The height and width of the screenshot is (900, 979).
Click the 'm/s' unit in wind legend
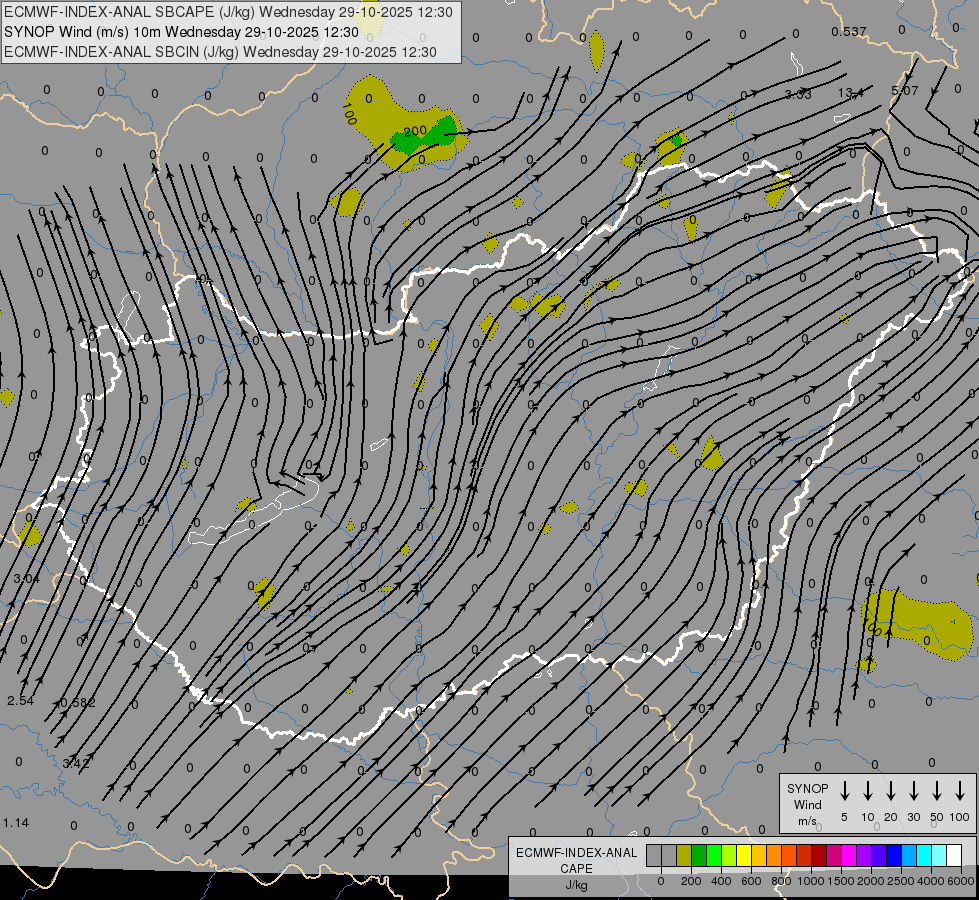coord(807,821)
